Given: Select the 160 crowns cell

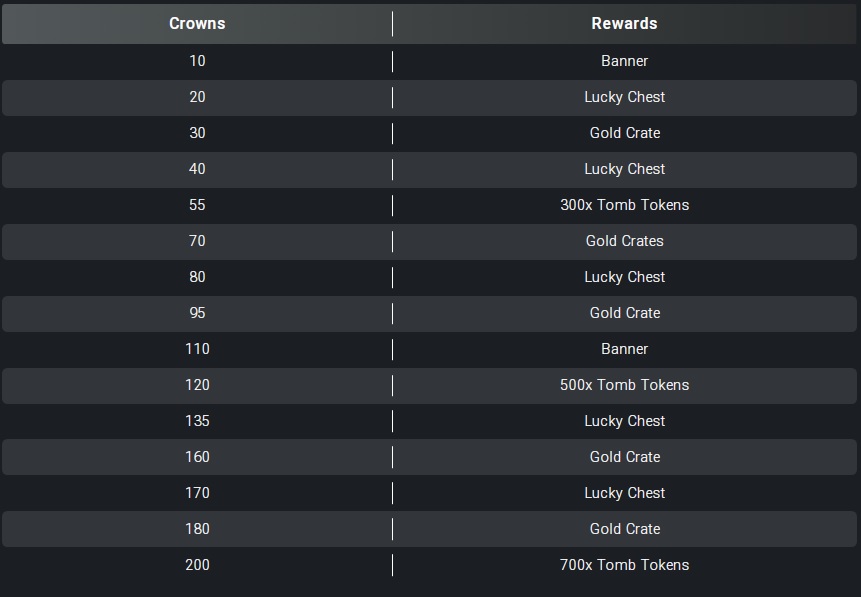Looking at the screenshot, I should point(197,457).
